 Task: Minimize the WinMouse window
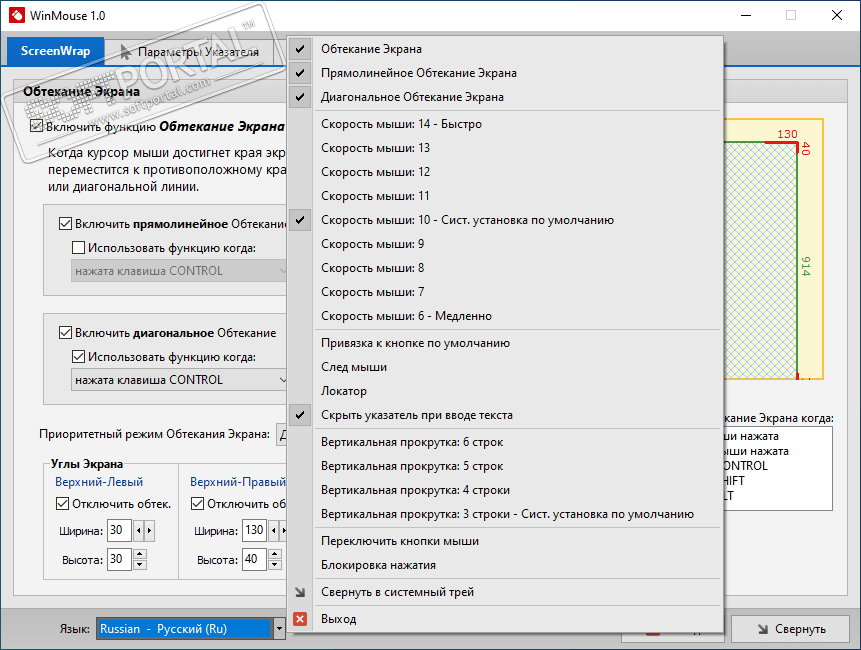point(746,15)
